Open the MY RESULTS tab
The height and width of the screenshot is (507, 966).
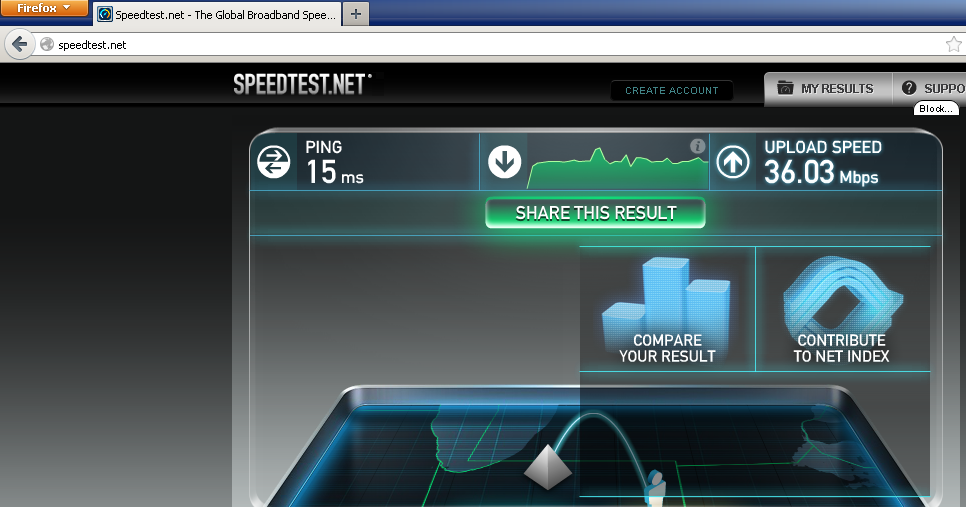828,89
